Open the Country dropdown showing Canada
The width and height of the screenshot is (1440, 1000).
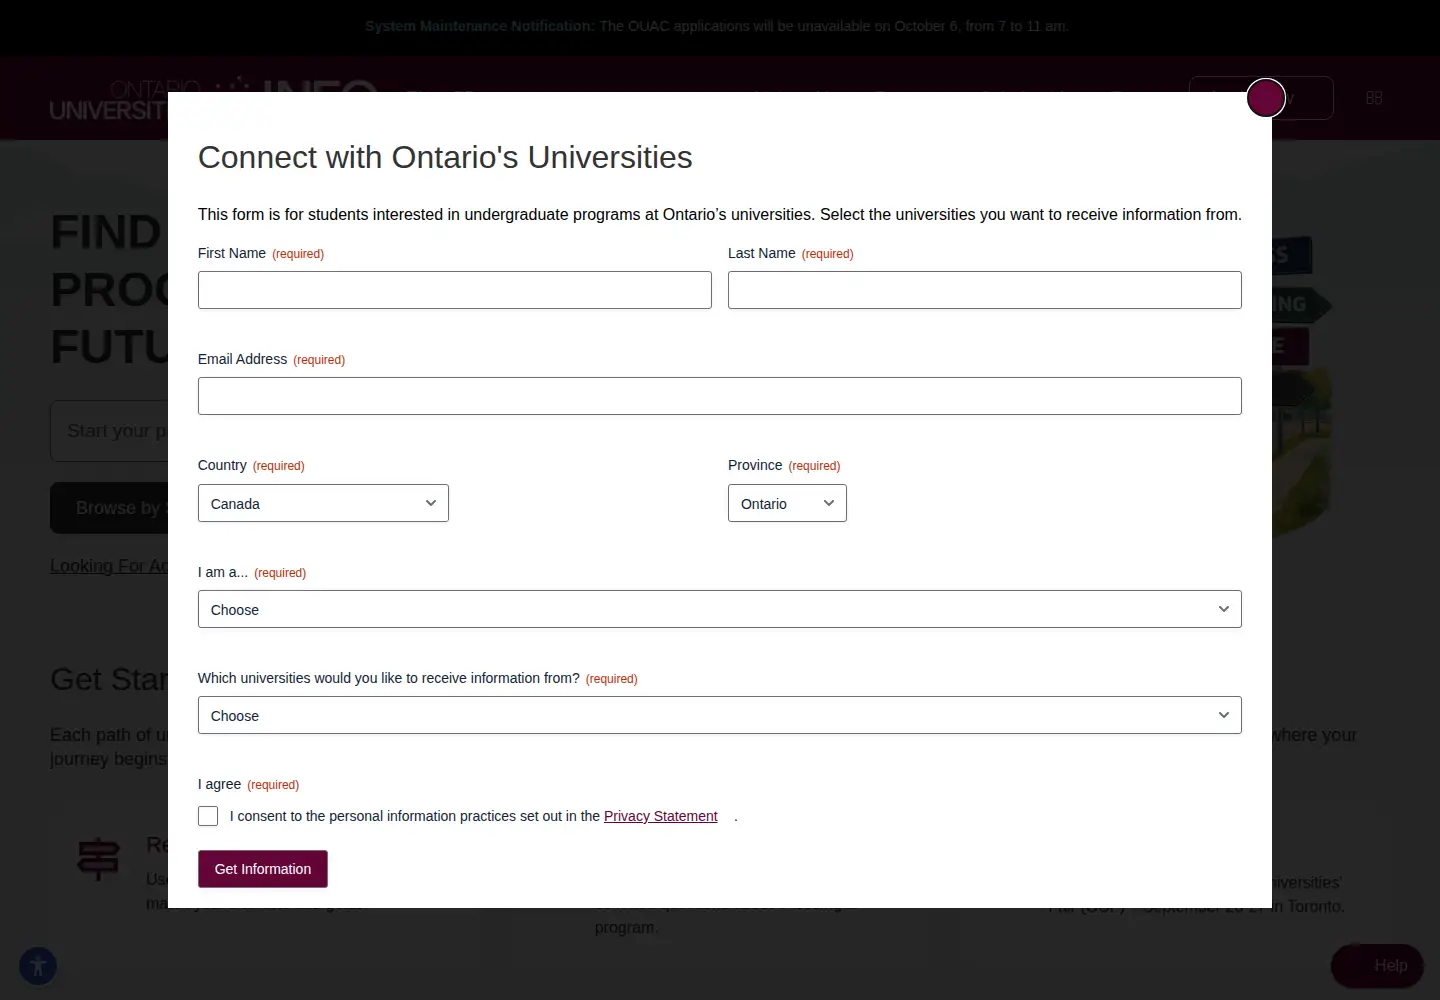[x=323, y=503]
